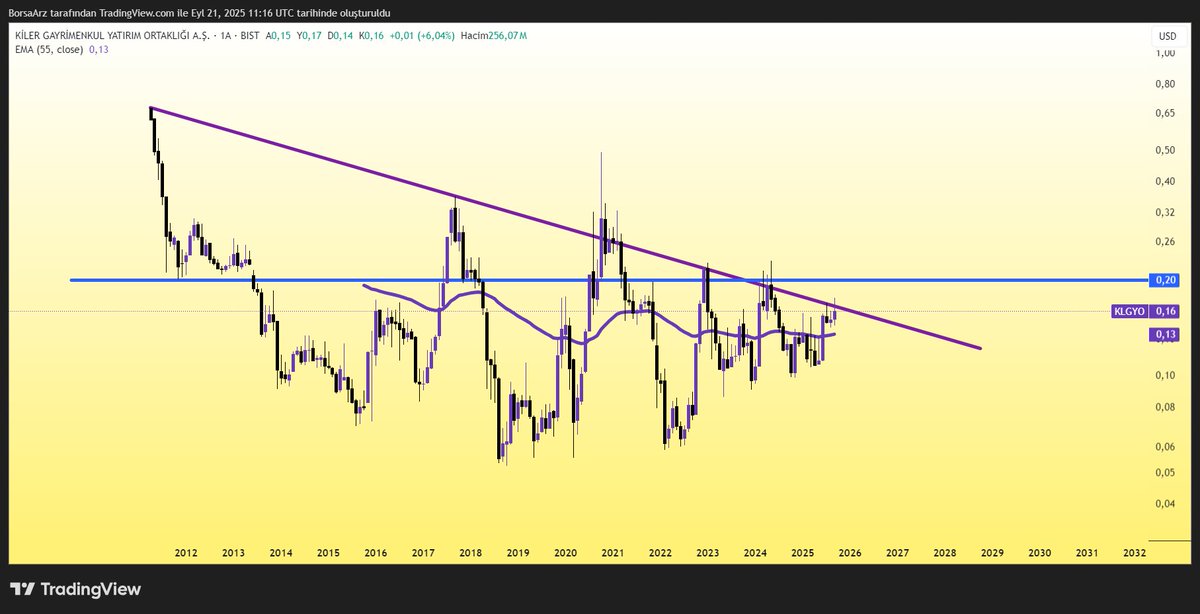
Task: Click the purple 0,13 EMA tag on price axis
Action: pos(1166,334)
